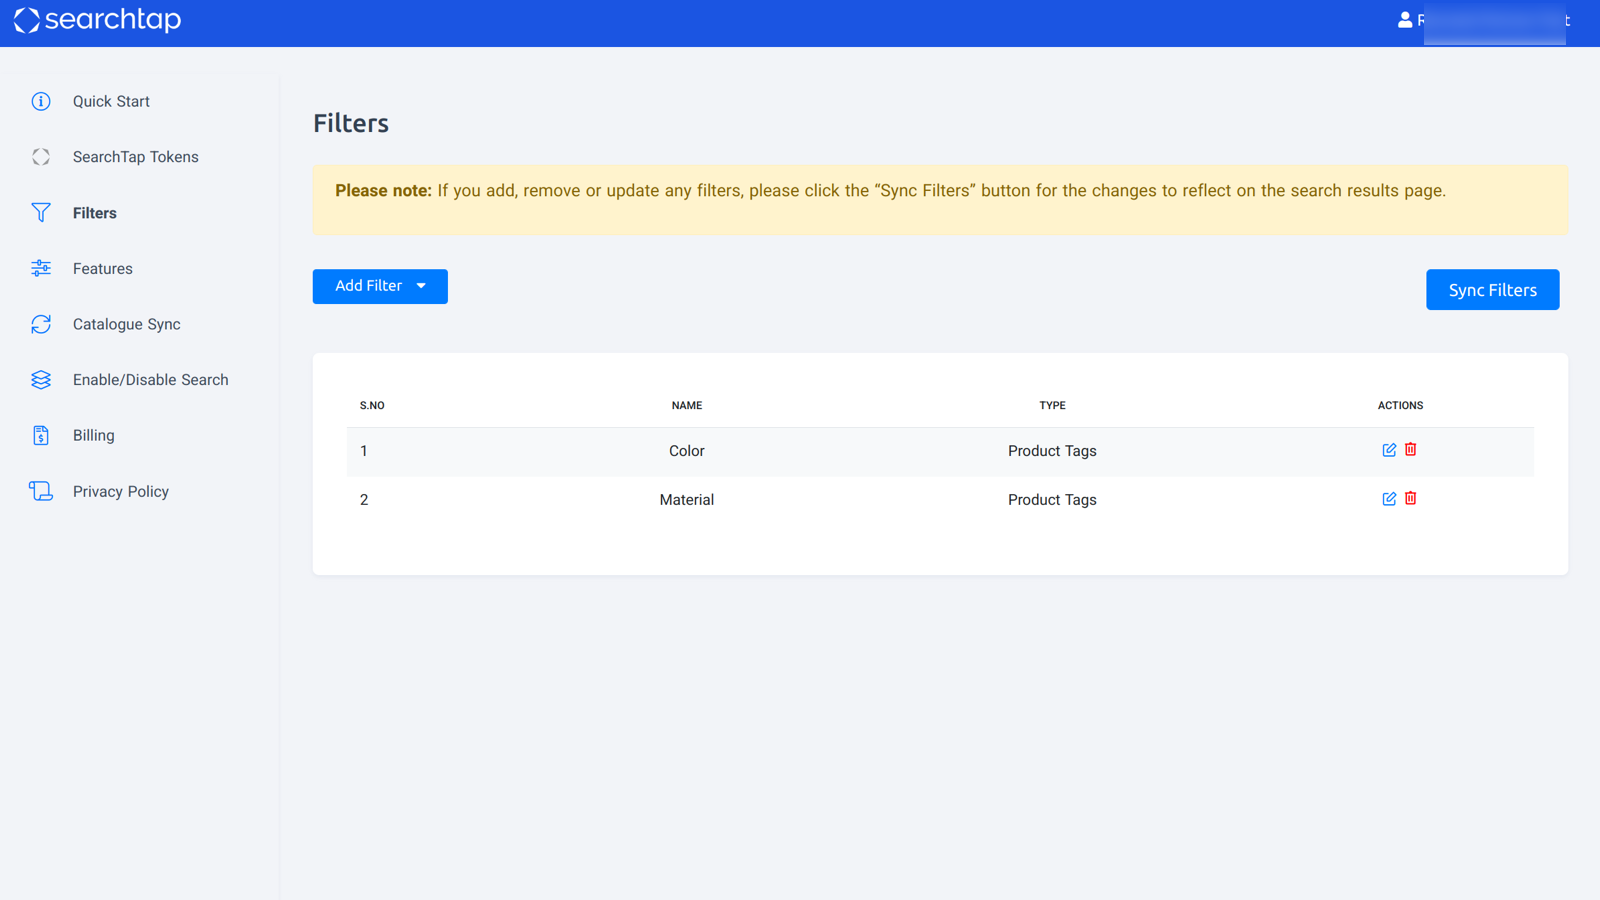
Task: Click the Enable/Disable Search layers icon
Action: [41, 380]
